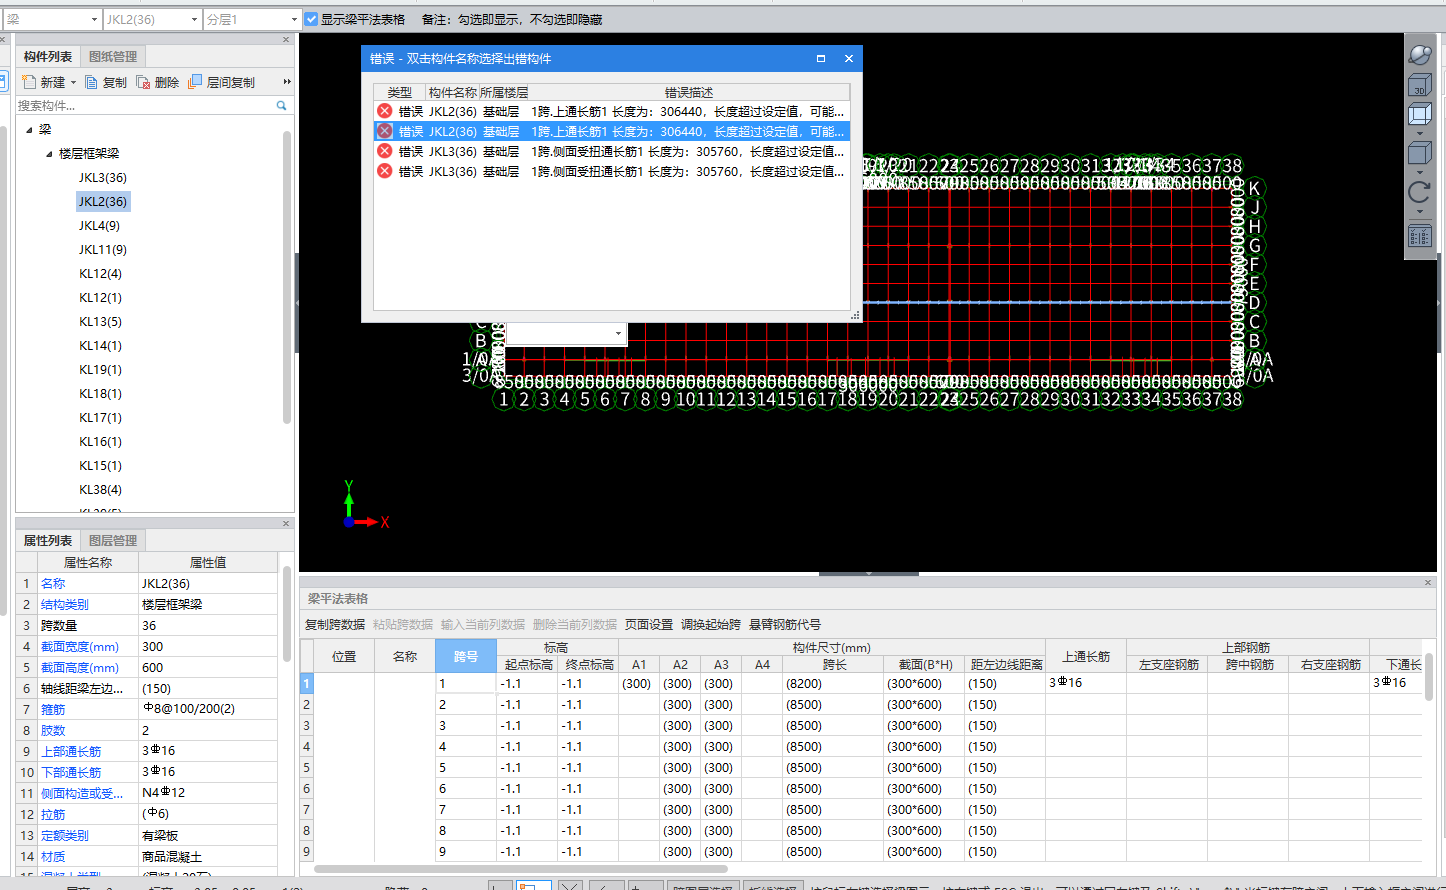The width and height of the screenshot is (1446, 890).
Task: Open the JKL2(36) component dropdown
Action: tap(194, 20)
